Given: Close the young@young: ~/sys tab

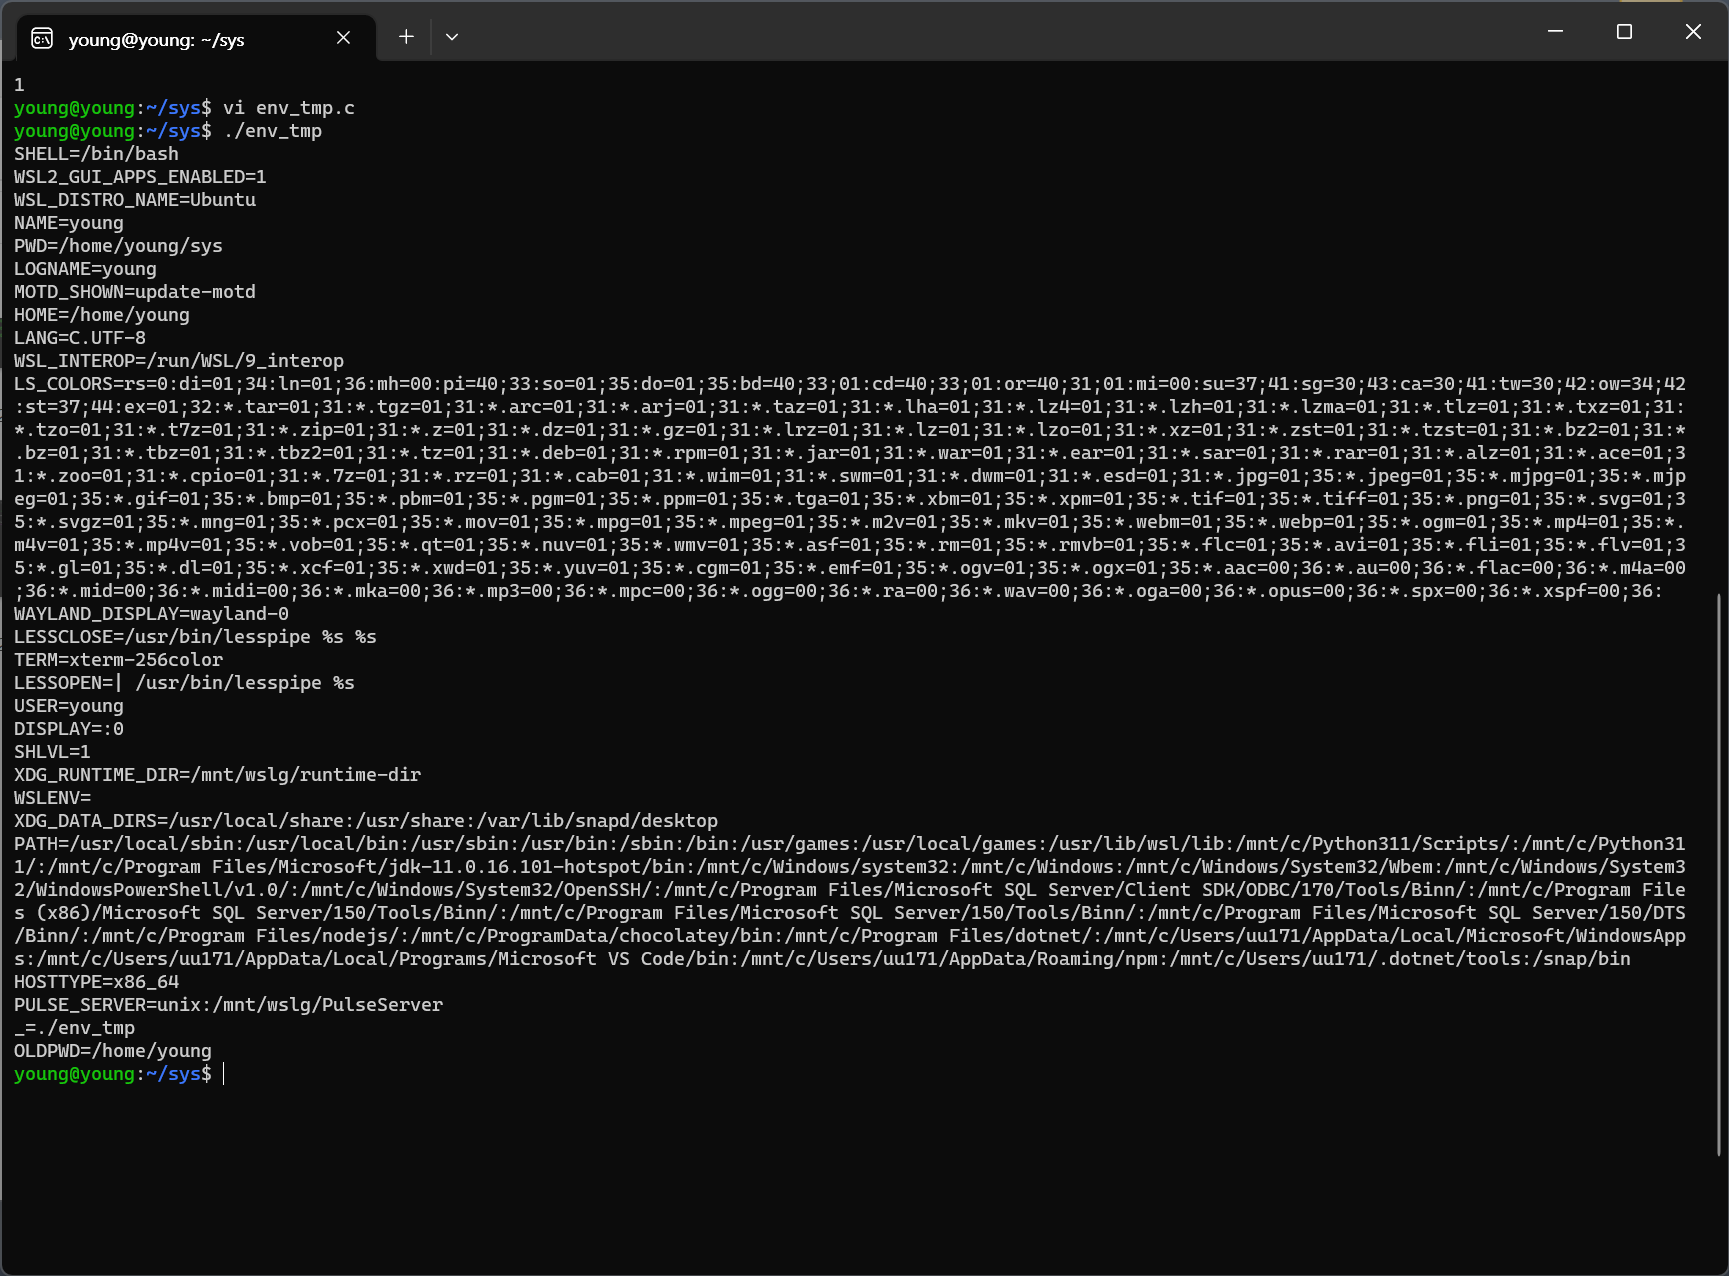Looking at the screenshot, I should pyautogui.click(x=343, y=37).
